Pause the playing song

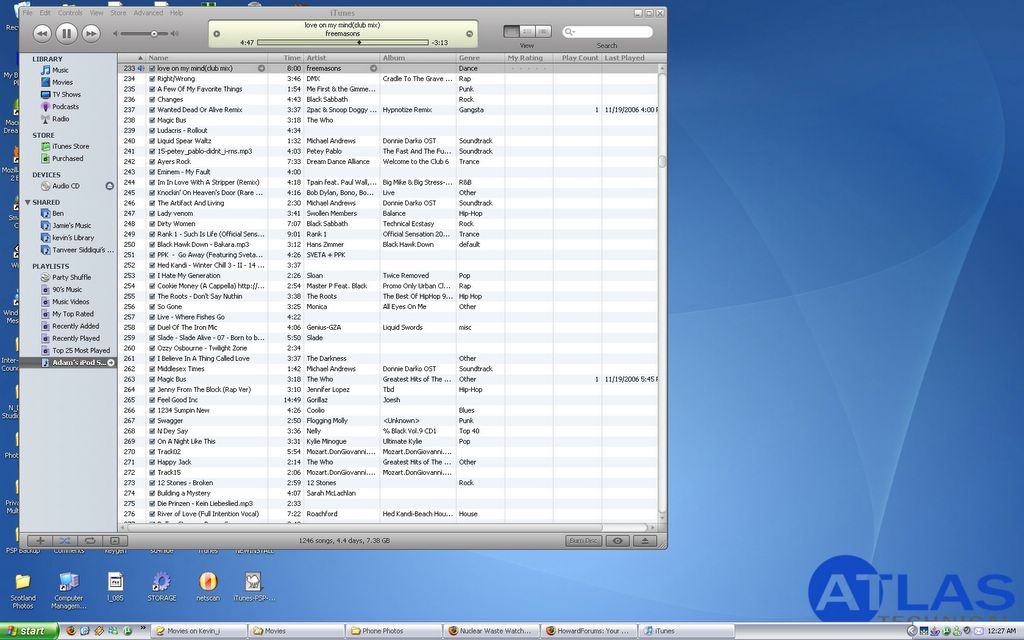point(66,33)
